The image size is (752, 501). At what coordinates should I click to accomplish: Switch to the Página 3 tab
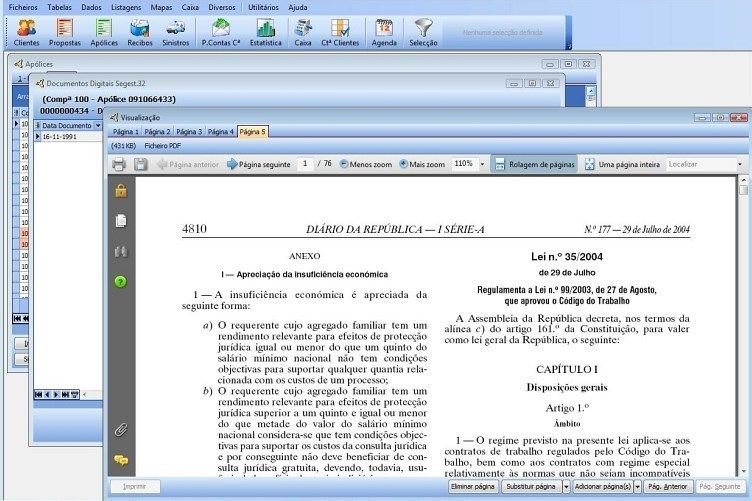(x=189, y=132)
